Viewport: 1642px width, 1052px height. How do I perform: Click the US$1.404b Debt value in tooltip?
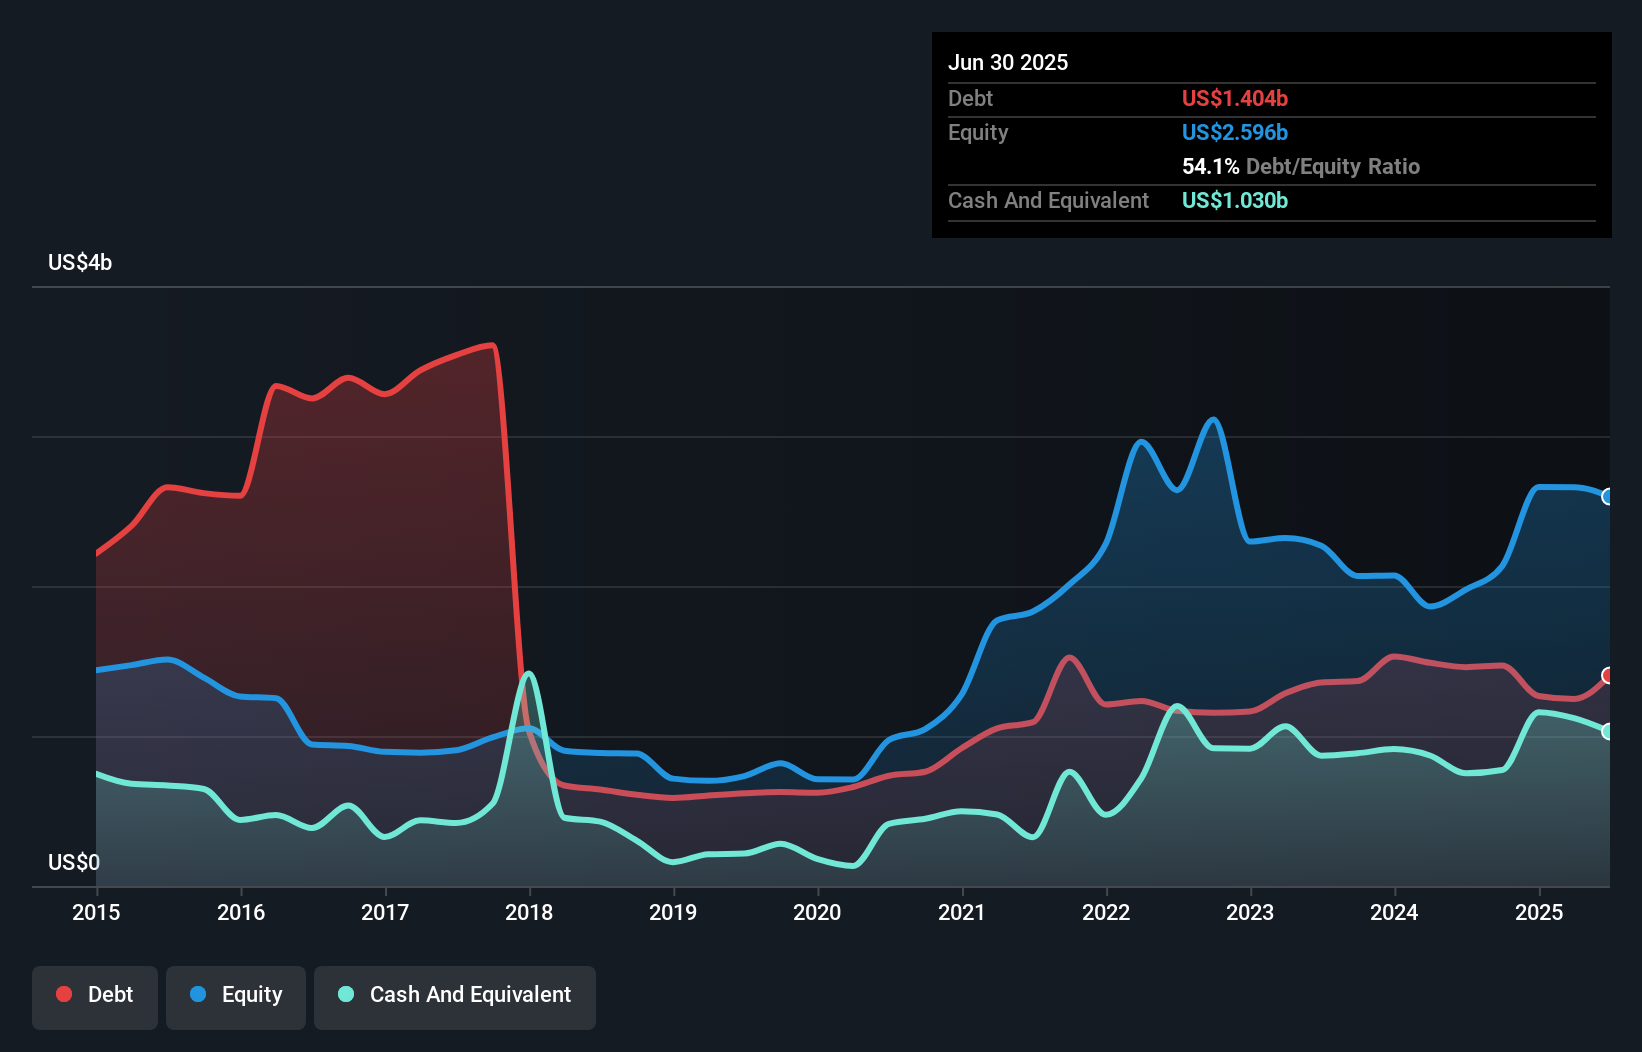(x=1235, y=98)
